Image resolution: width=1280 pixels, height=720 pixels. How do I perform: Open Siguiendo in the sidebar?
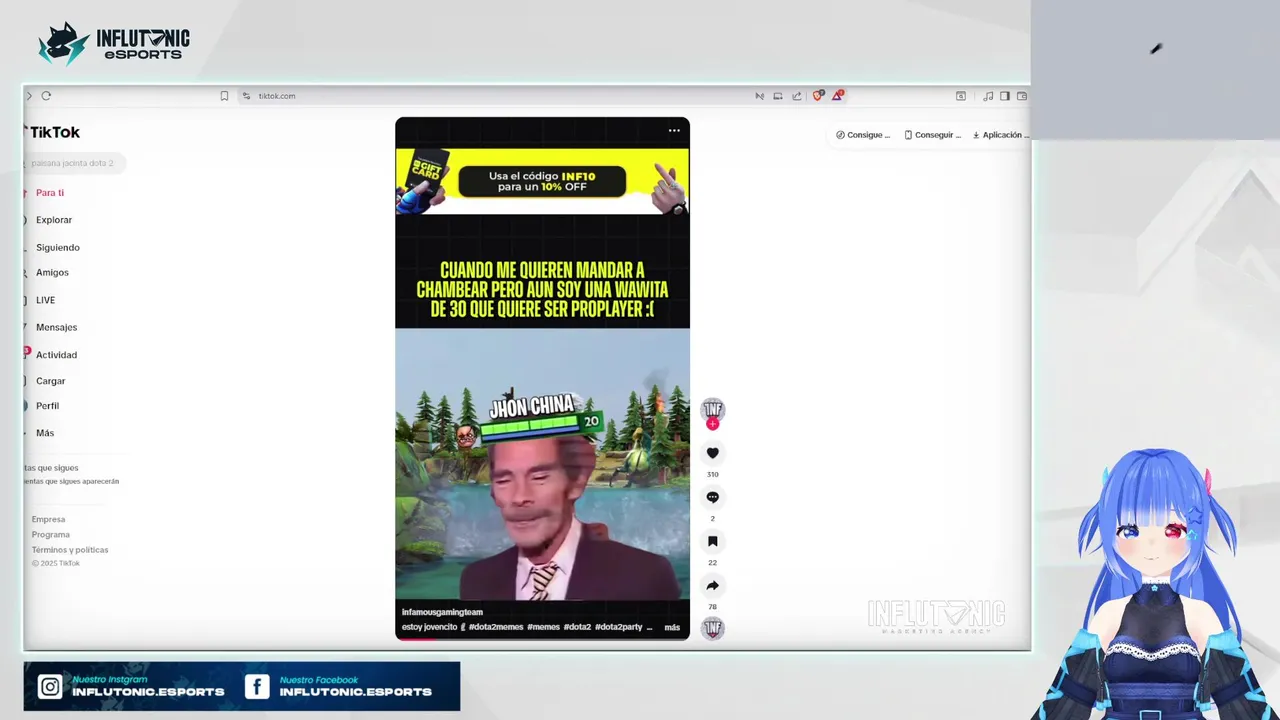(57, 248)
